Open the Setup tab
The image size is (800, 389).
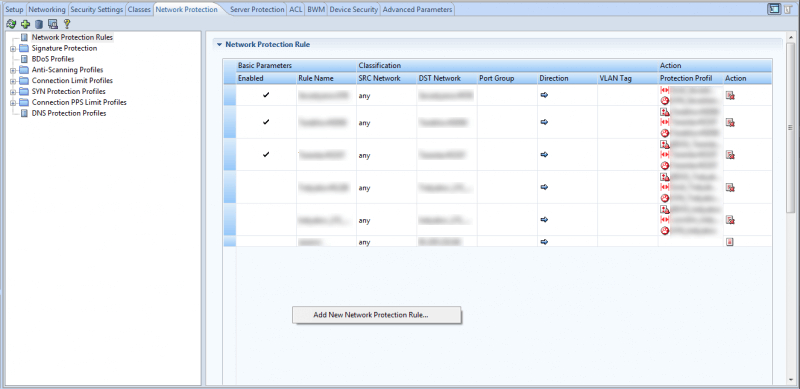(x=14, y=10)
